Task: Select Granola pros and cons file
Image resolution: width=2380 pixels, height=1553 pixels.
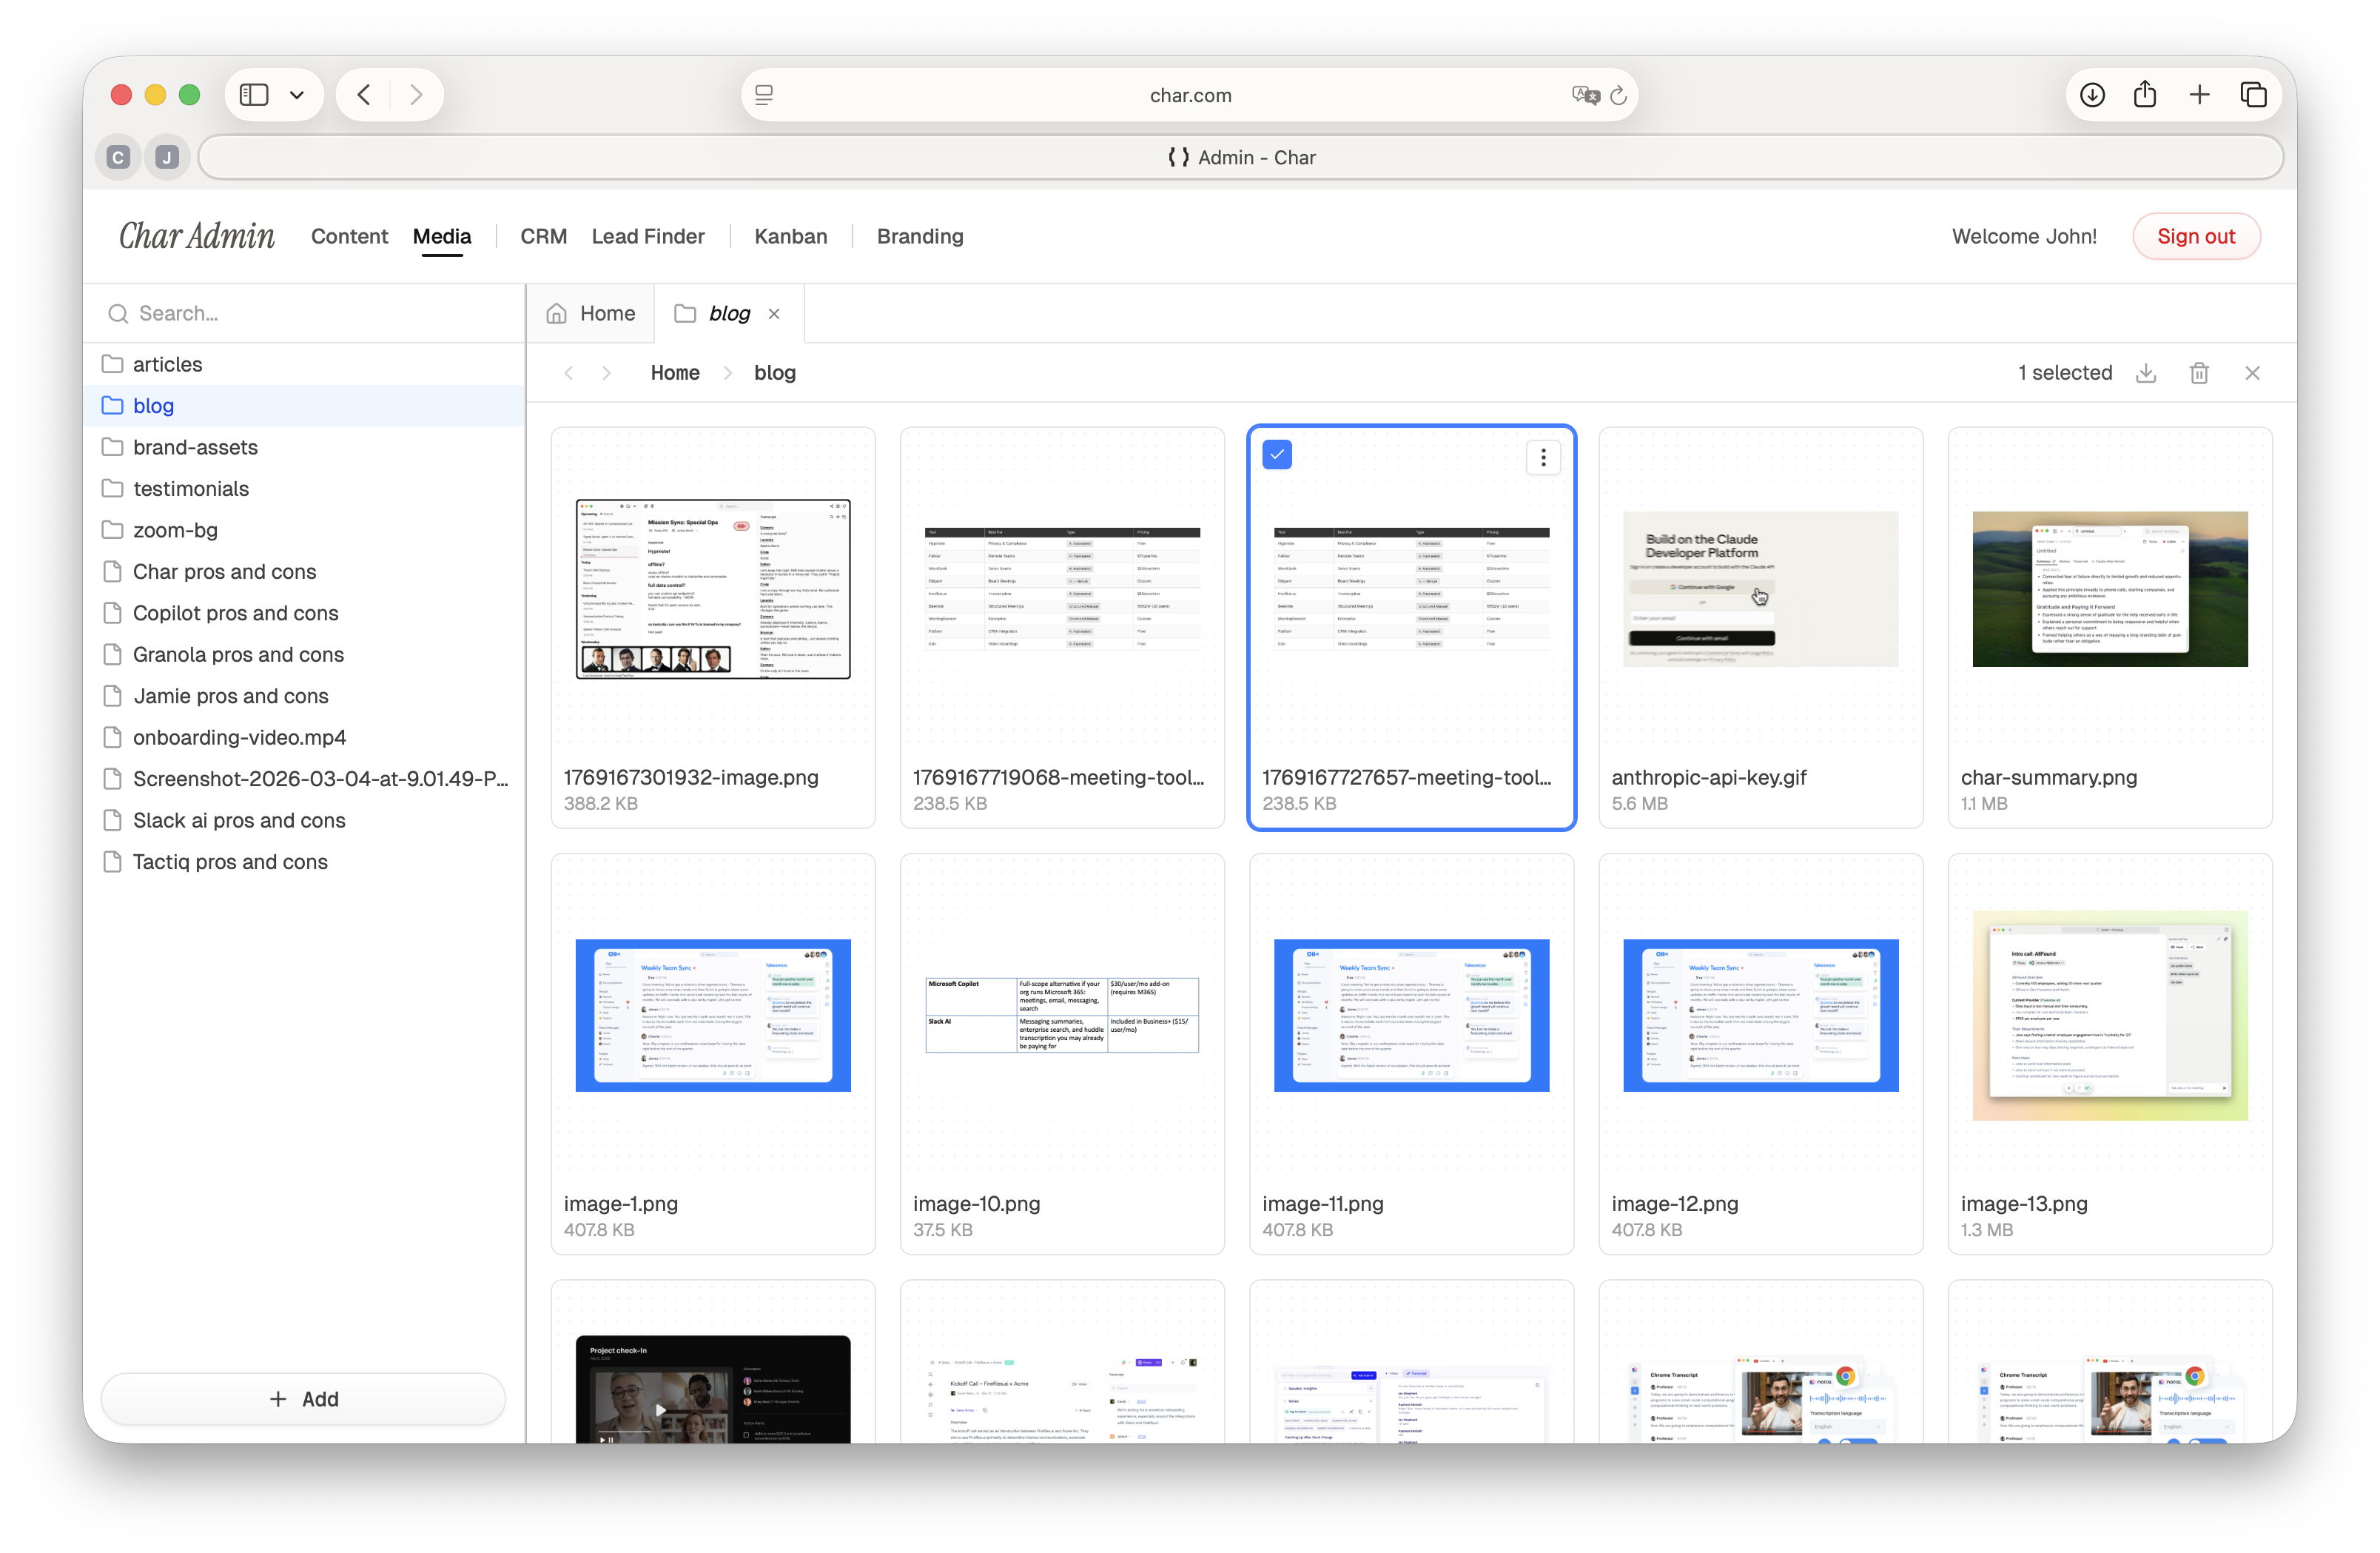Action: 305,654
